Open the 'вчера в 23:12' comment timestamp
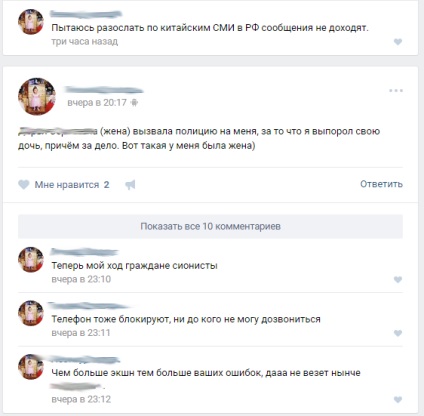 [81, 399]
